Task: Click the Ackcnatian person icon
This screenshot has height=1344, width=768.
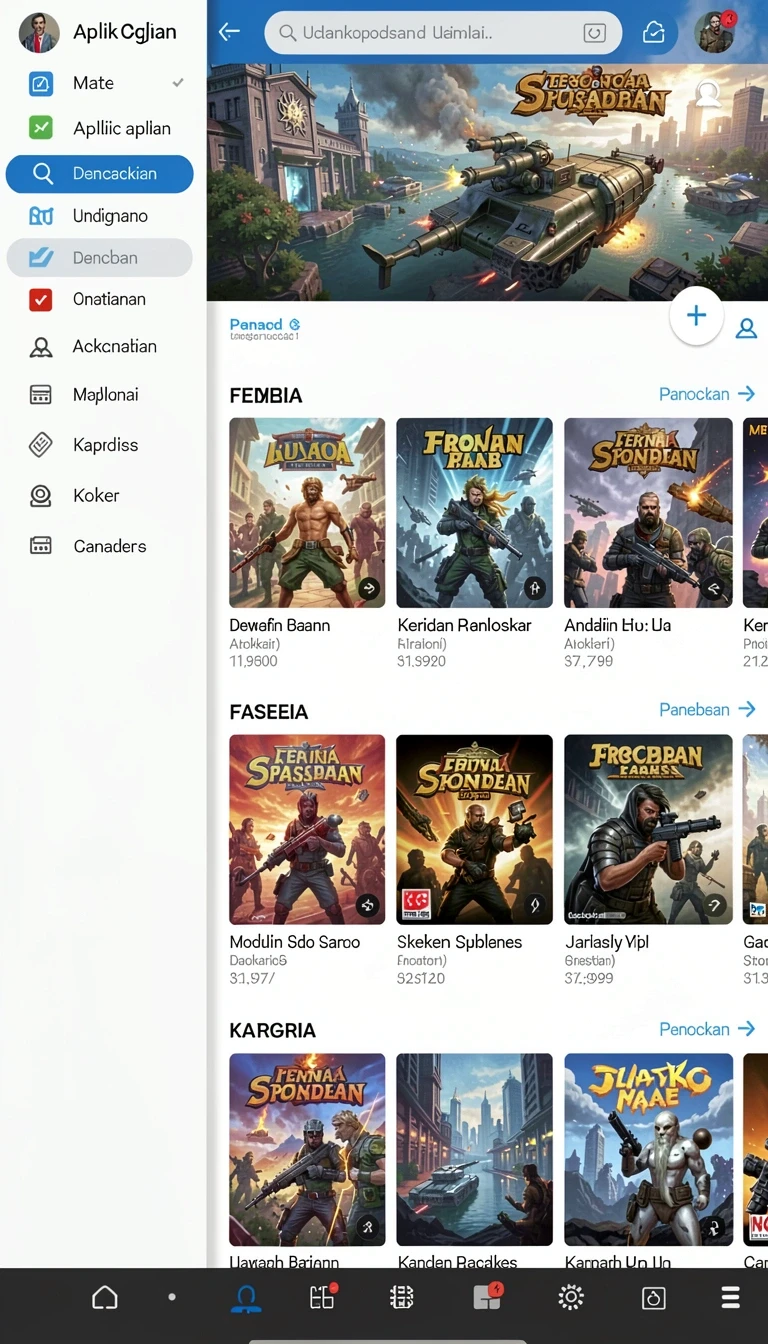Action: click(41, 347)
